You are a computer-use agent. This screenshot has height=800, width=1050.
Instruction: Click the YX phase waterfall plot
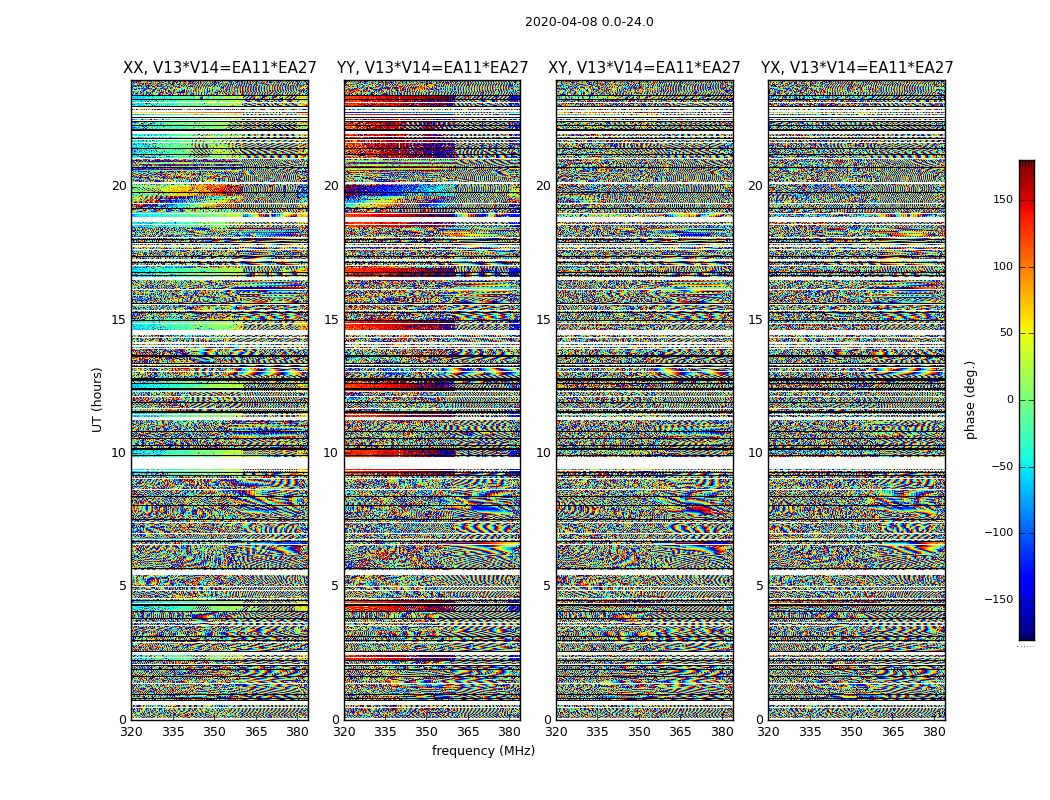pyautogui.click(x=857, y=400)
